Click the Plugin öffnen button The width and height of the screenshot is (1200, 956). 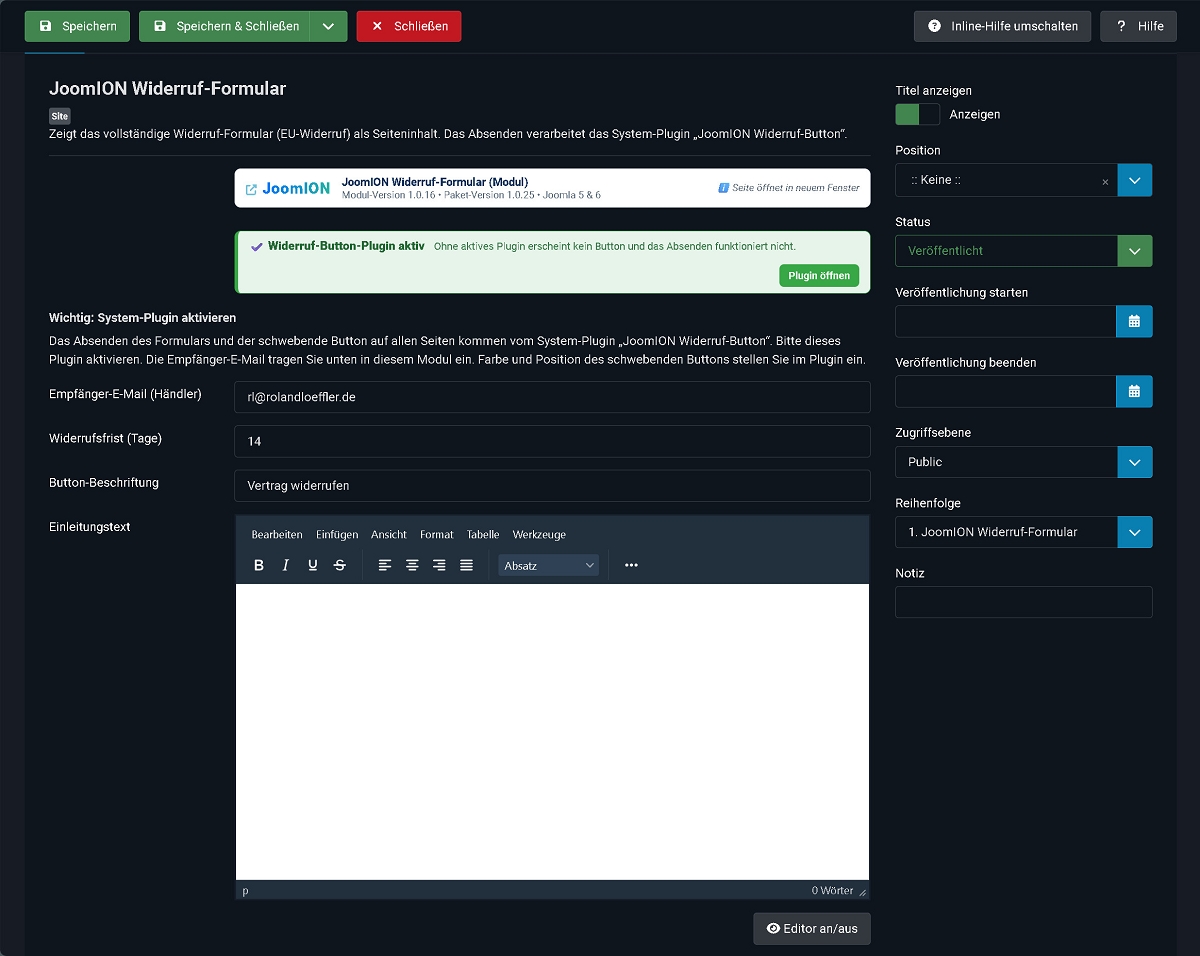point(819,276)
